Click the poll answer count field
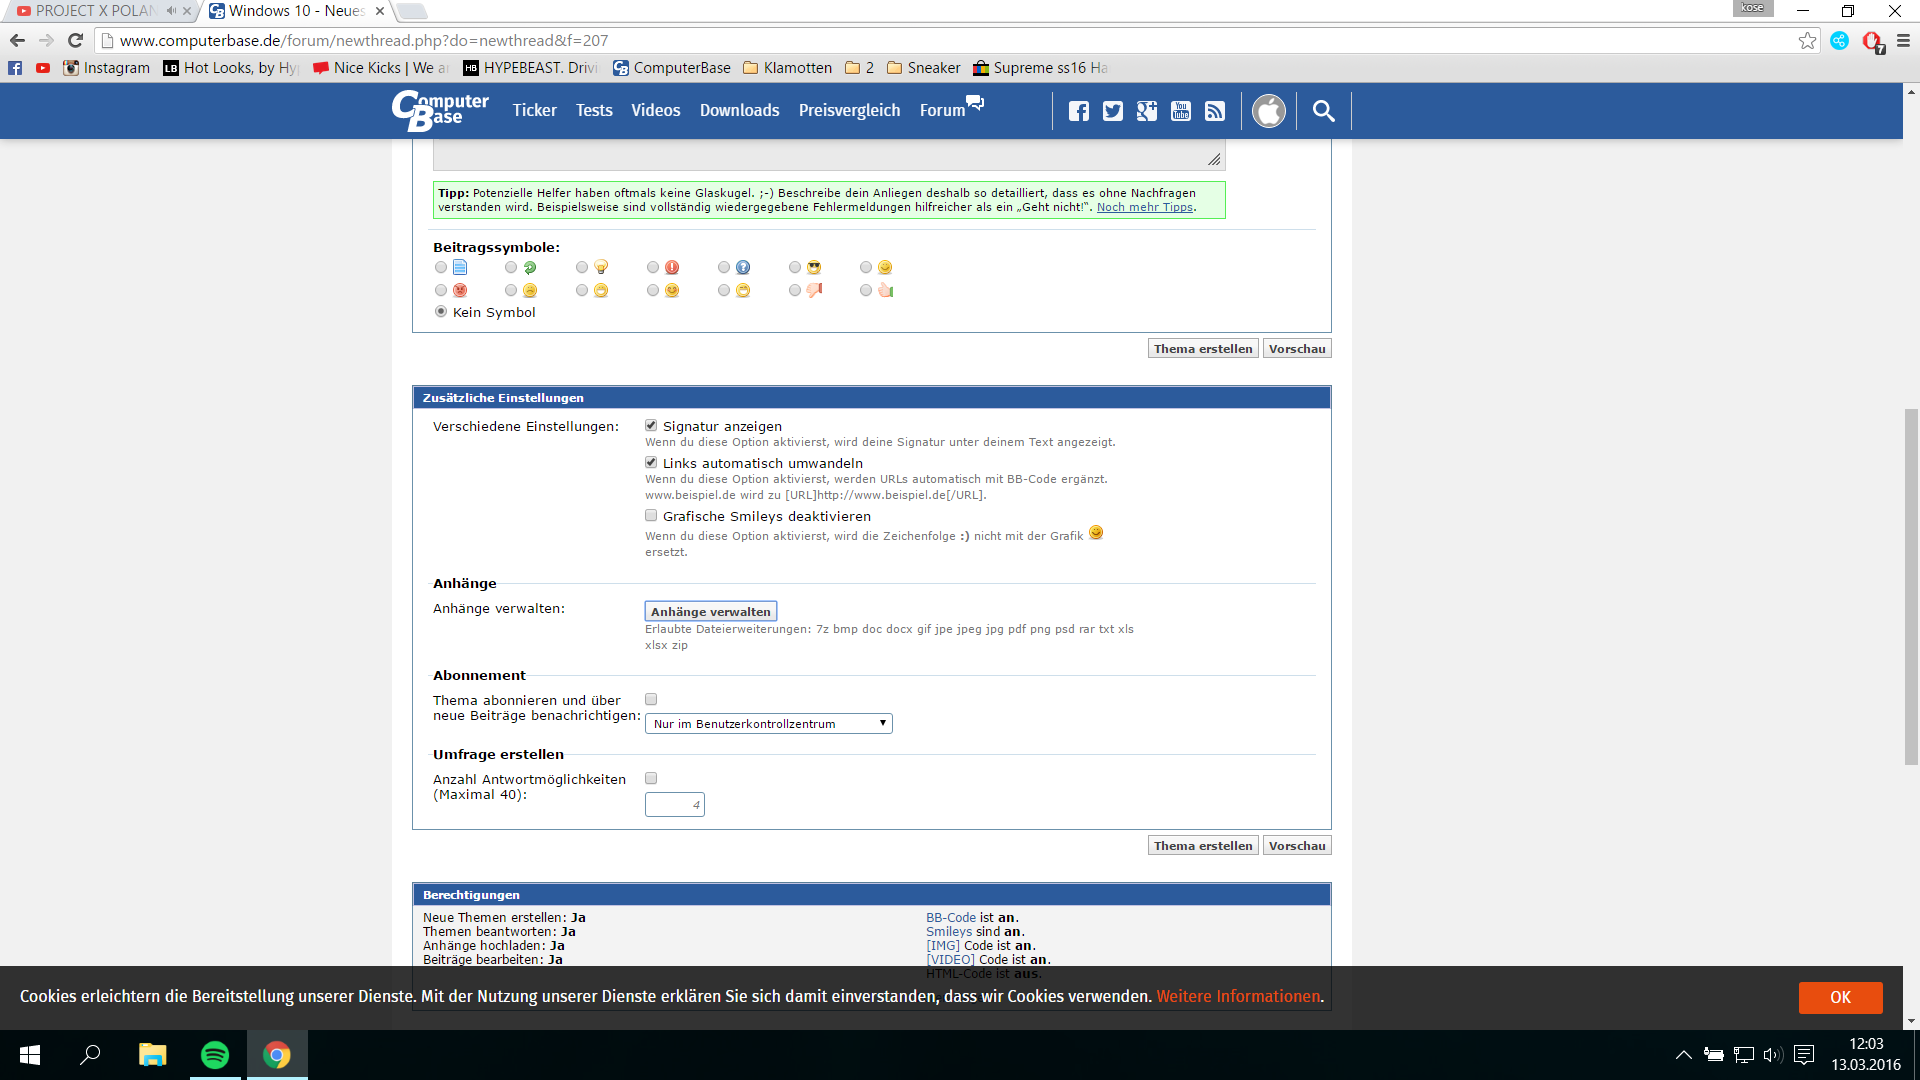 (x=674, y=805)
